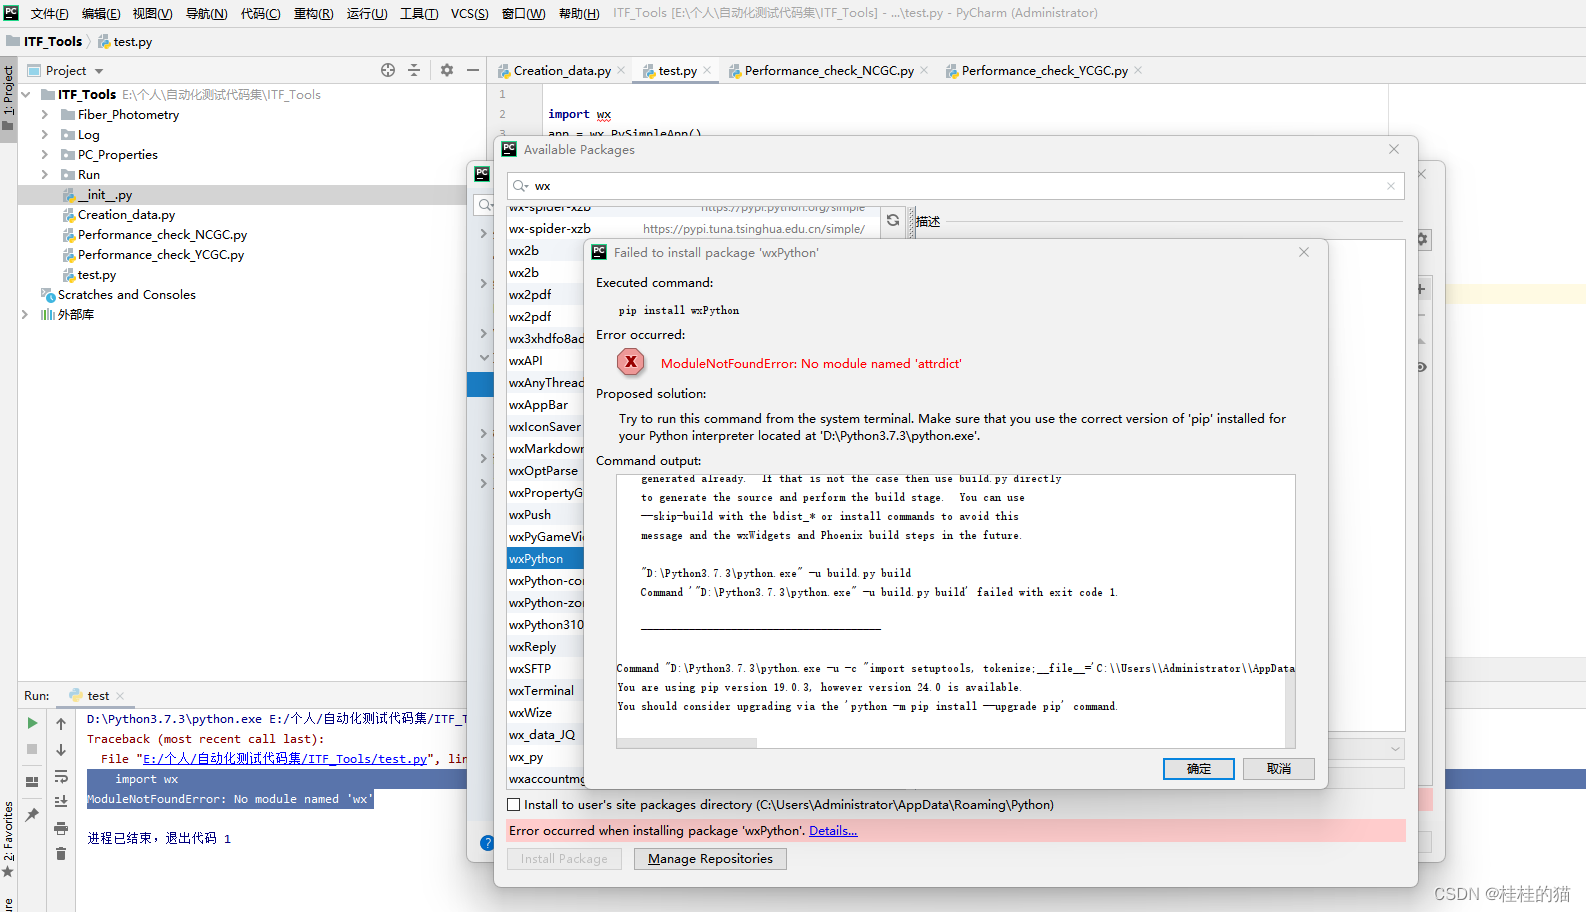This screenshot has width=1586, height=912.
Task: Select Creation_data.py in project tree
Action: (126, 215)
